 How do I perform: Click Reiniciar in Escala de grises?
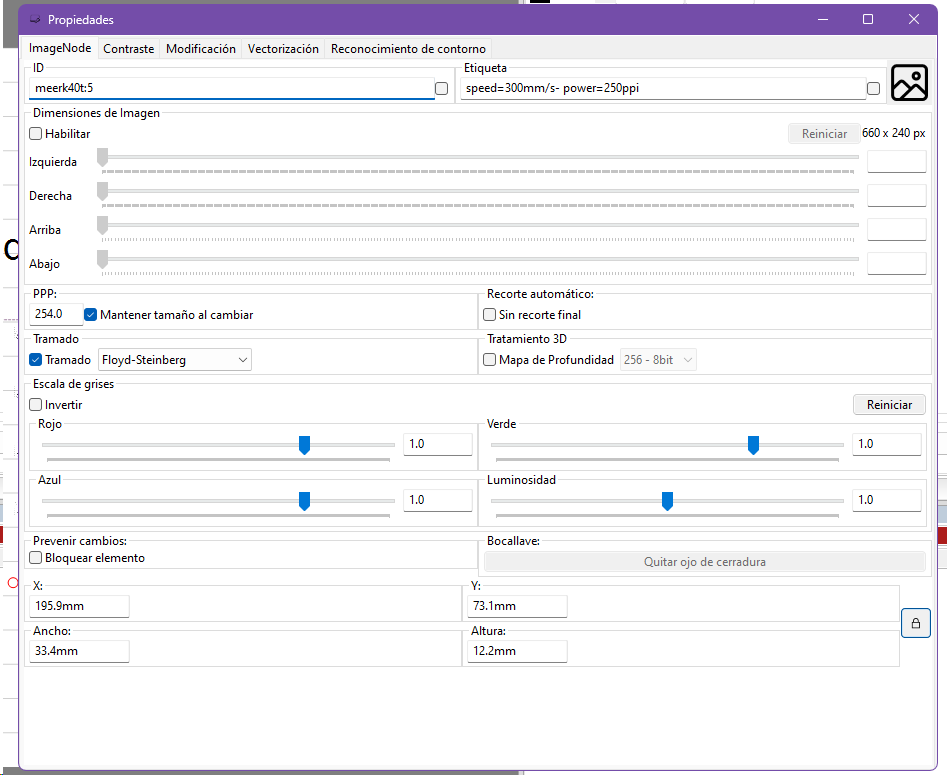(889, 405)
